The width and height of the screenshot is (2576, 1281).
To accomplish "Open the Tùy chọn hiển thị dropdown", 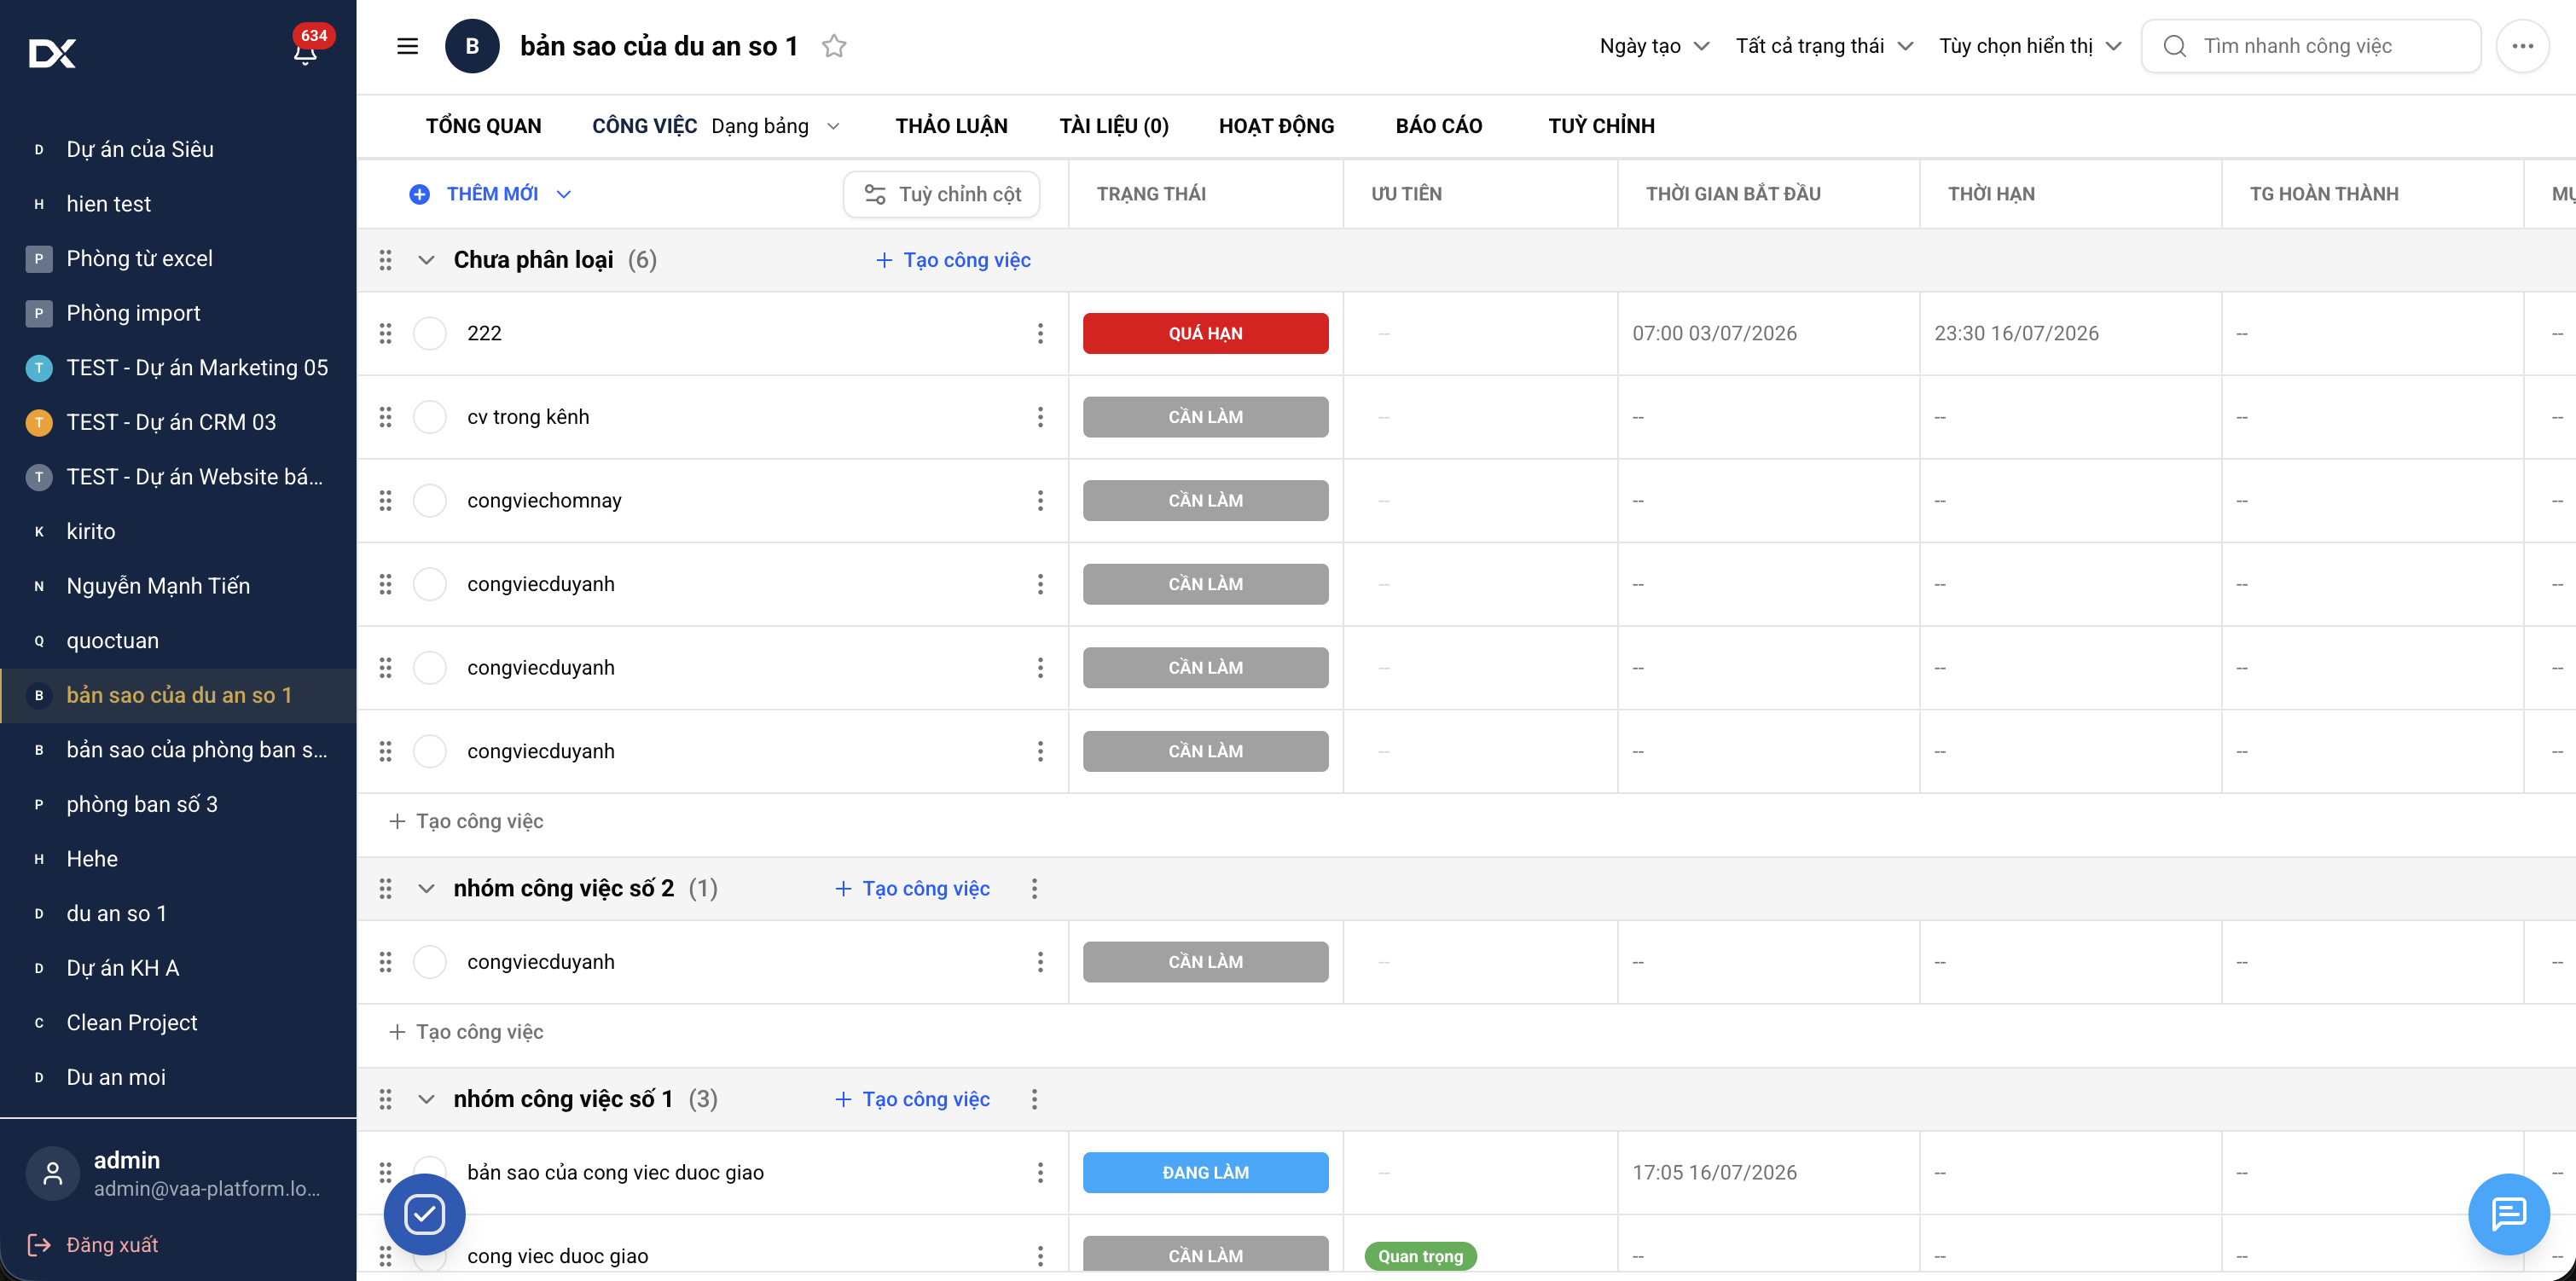I will [2030, 46].
